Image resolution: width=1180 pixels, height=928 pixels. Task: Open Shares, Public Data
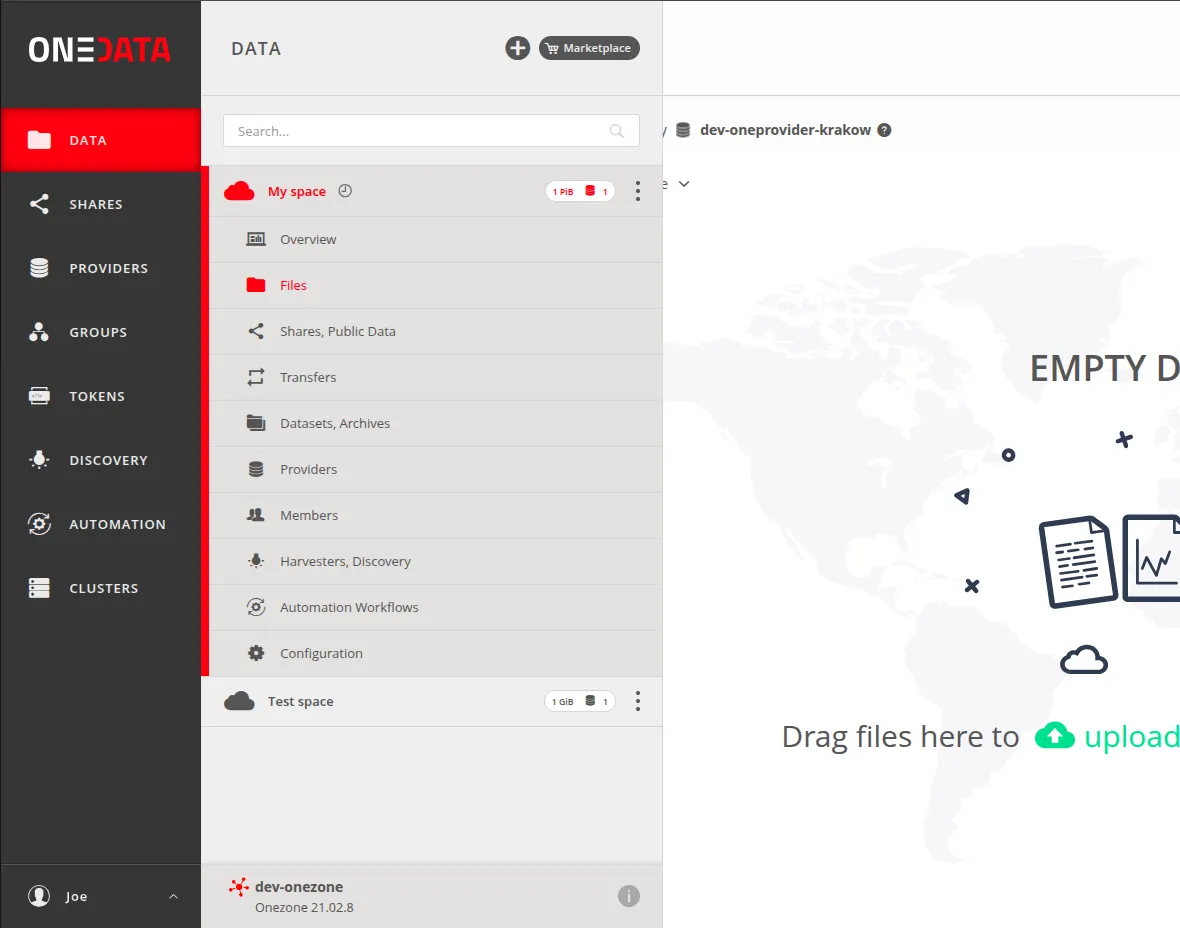click(436, 331)
